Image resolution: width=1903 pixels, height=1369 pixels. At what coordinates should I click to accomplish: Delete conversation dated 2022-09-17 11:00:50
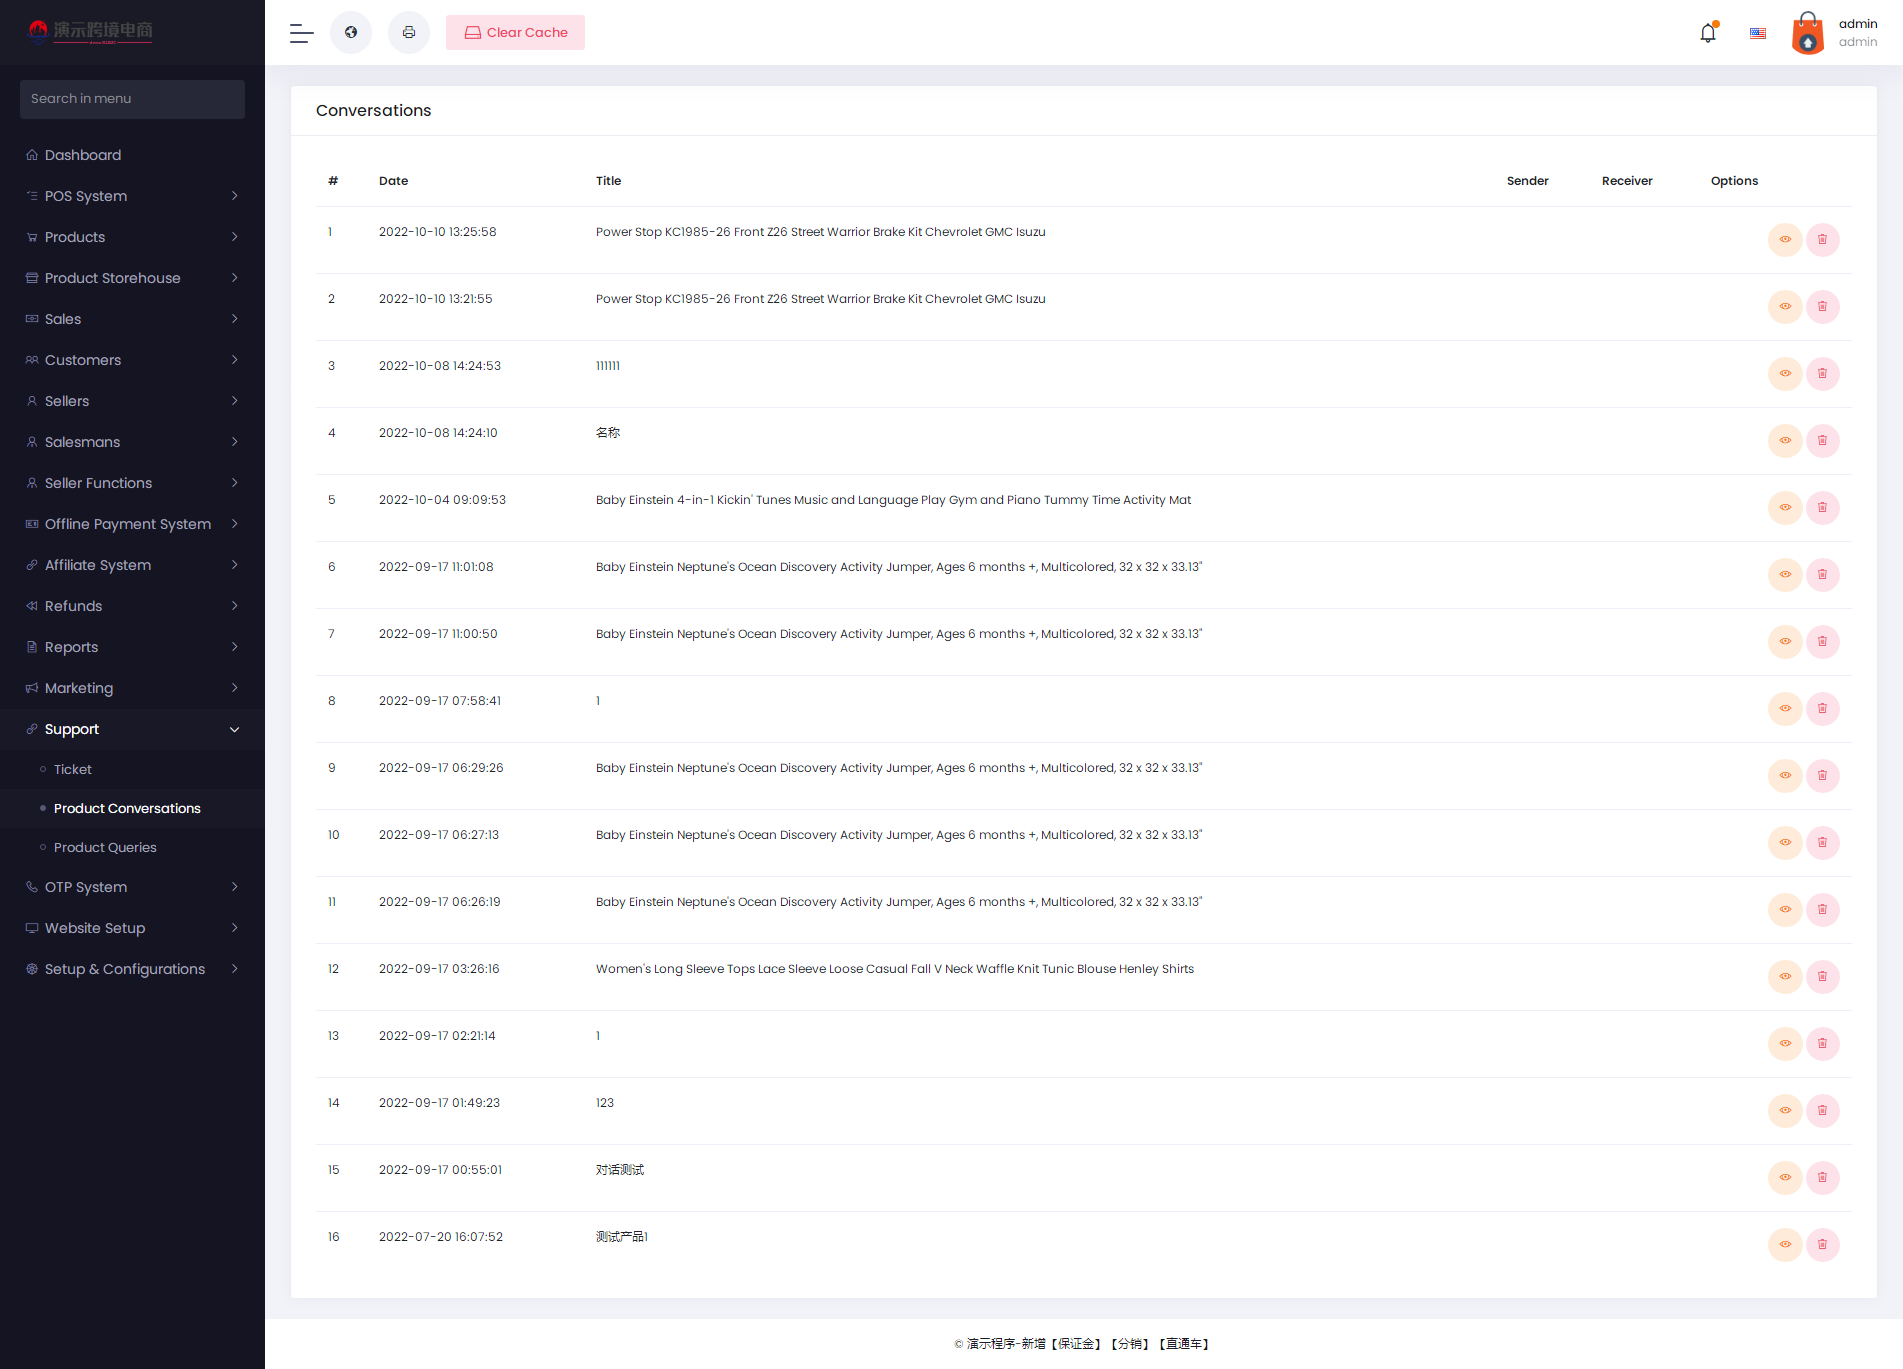coord(1823,642)
